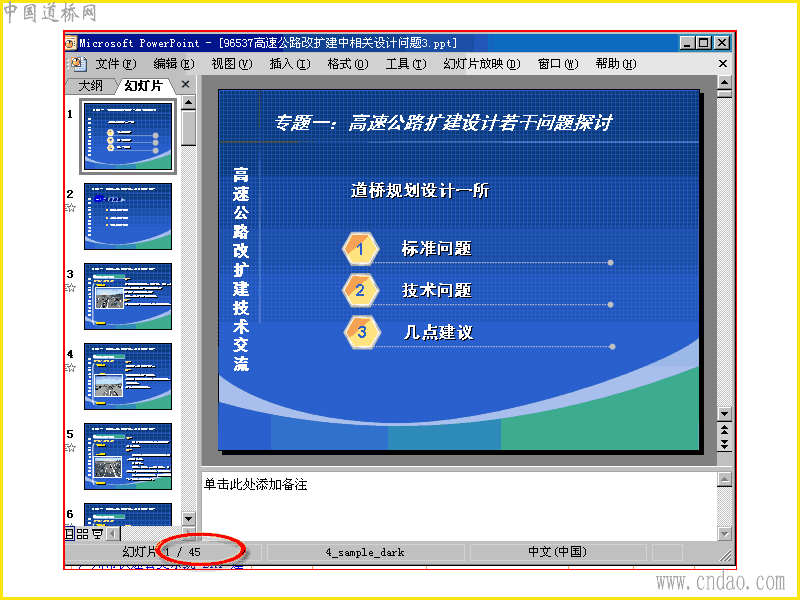Image resolution: width=800 pixels, height=600 pixels.
Task: Click PowerPoint document icon in menu bar
Action: pyautogui.click(x=78, y=64)
